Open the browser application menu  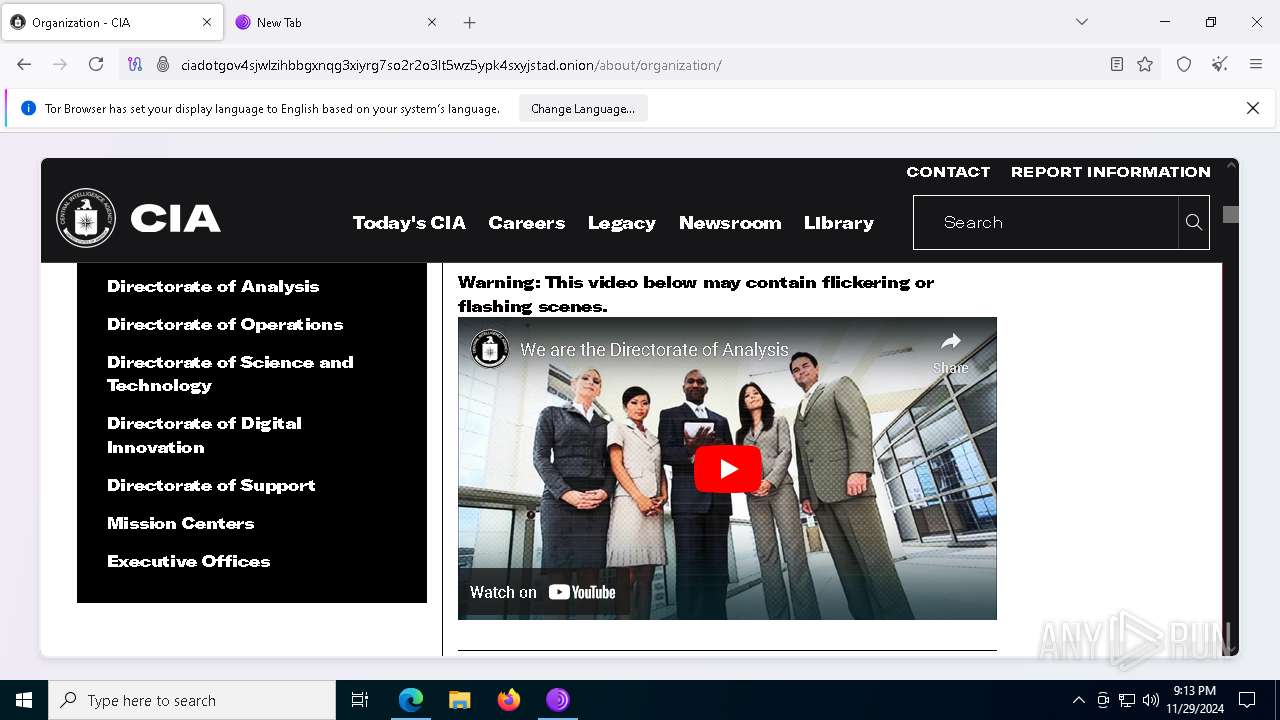(x=1256, y=64)
